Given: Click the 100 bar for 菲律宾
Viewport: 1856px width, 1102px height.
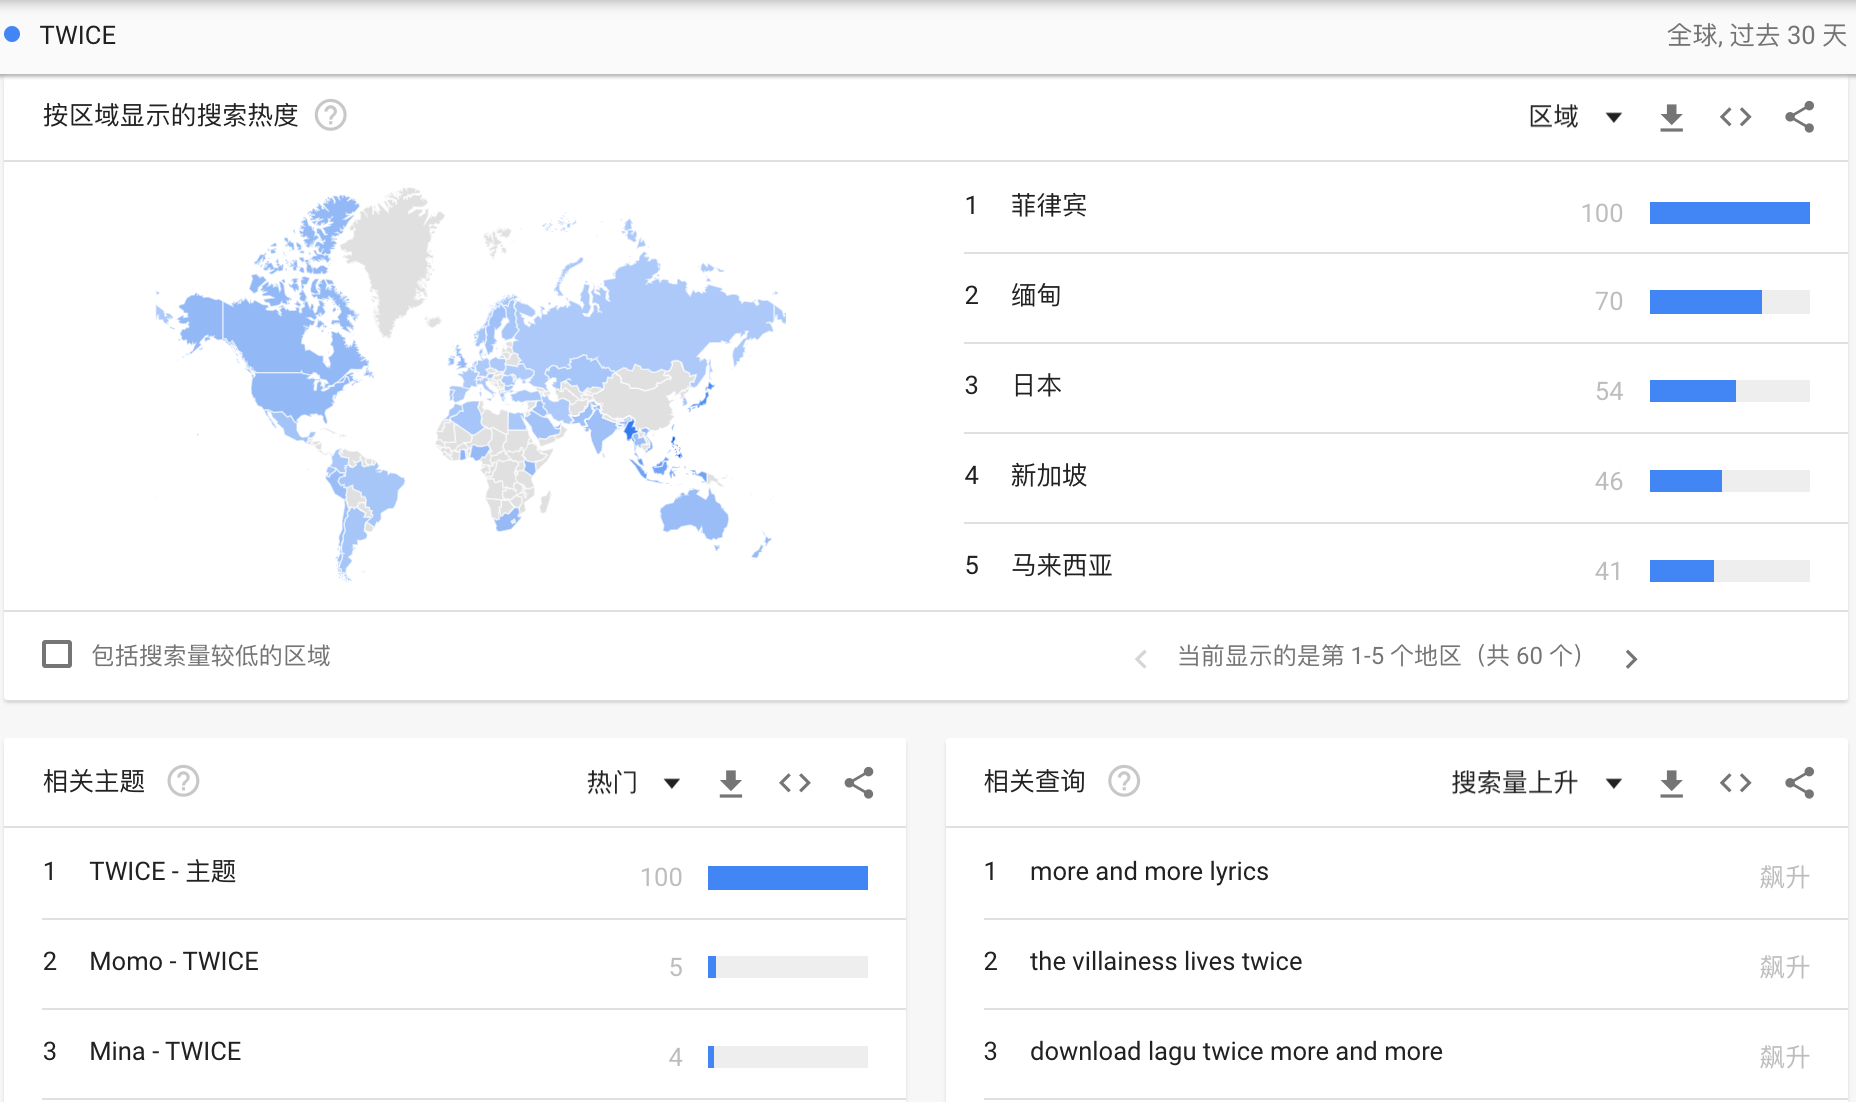Looking at the screenshot, I should [x=1729, y=213].
